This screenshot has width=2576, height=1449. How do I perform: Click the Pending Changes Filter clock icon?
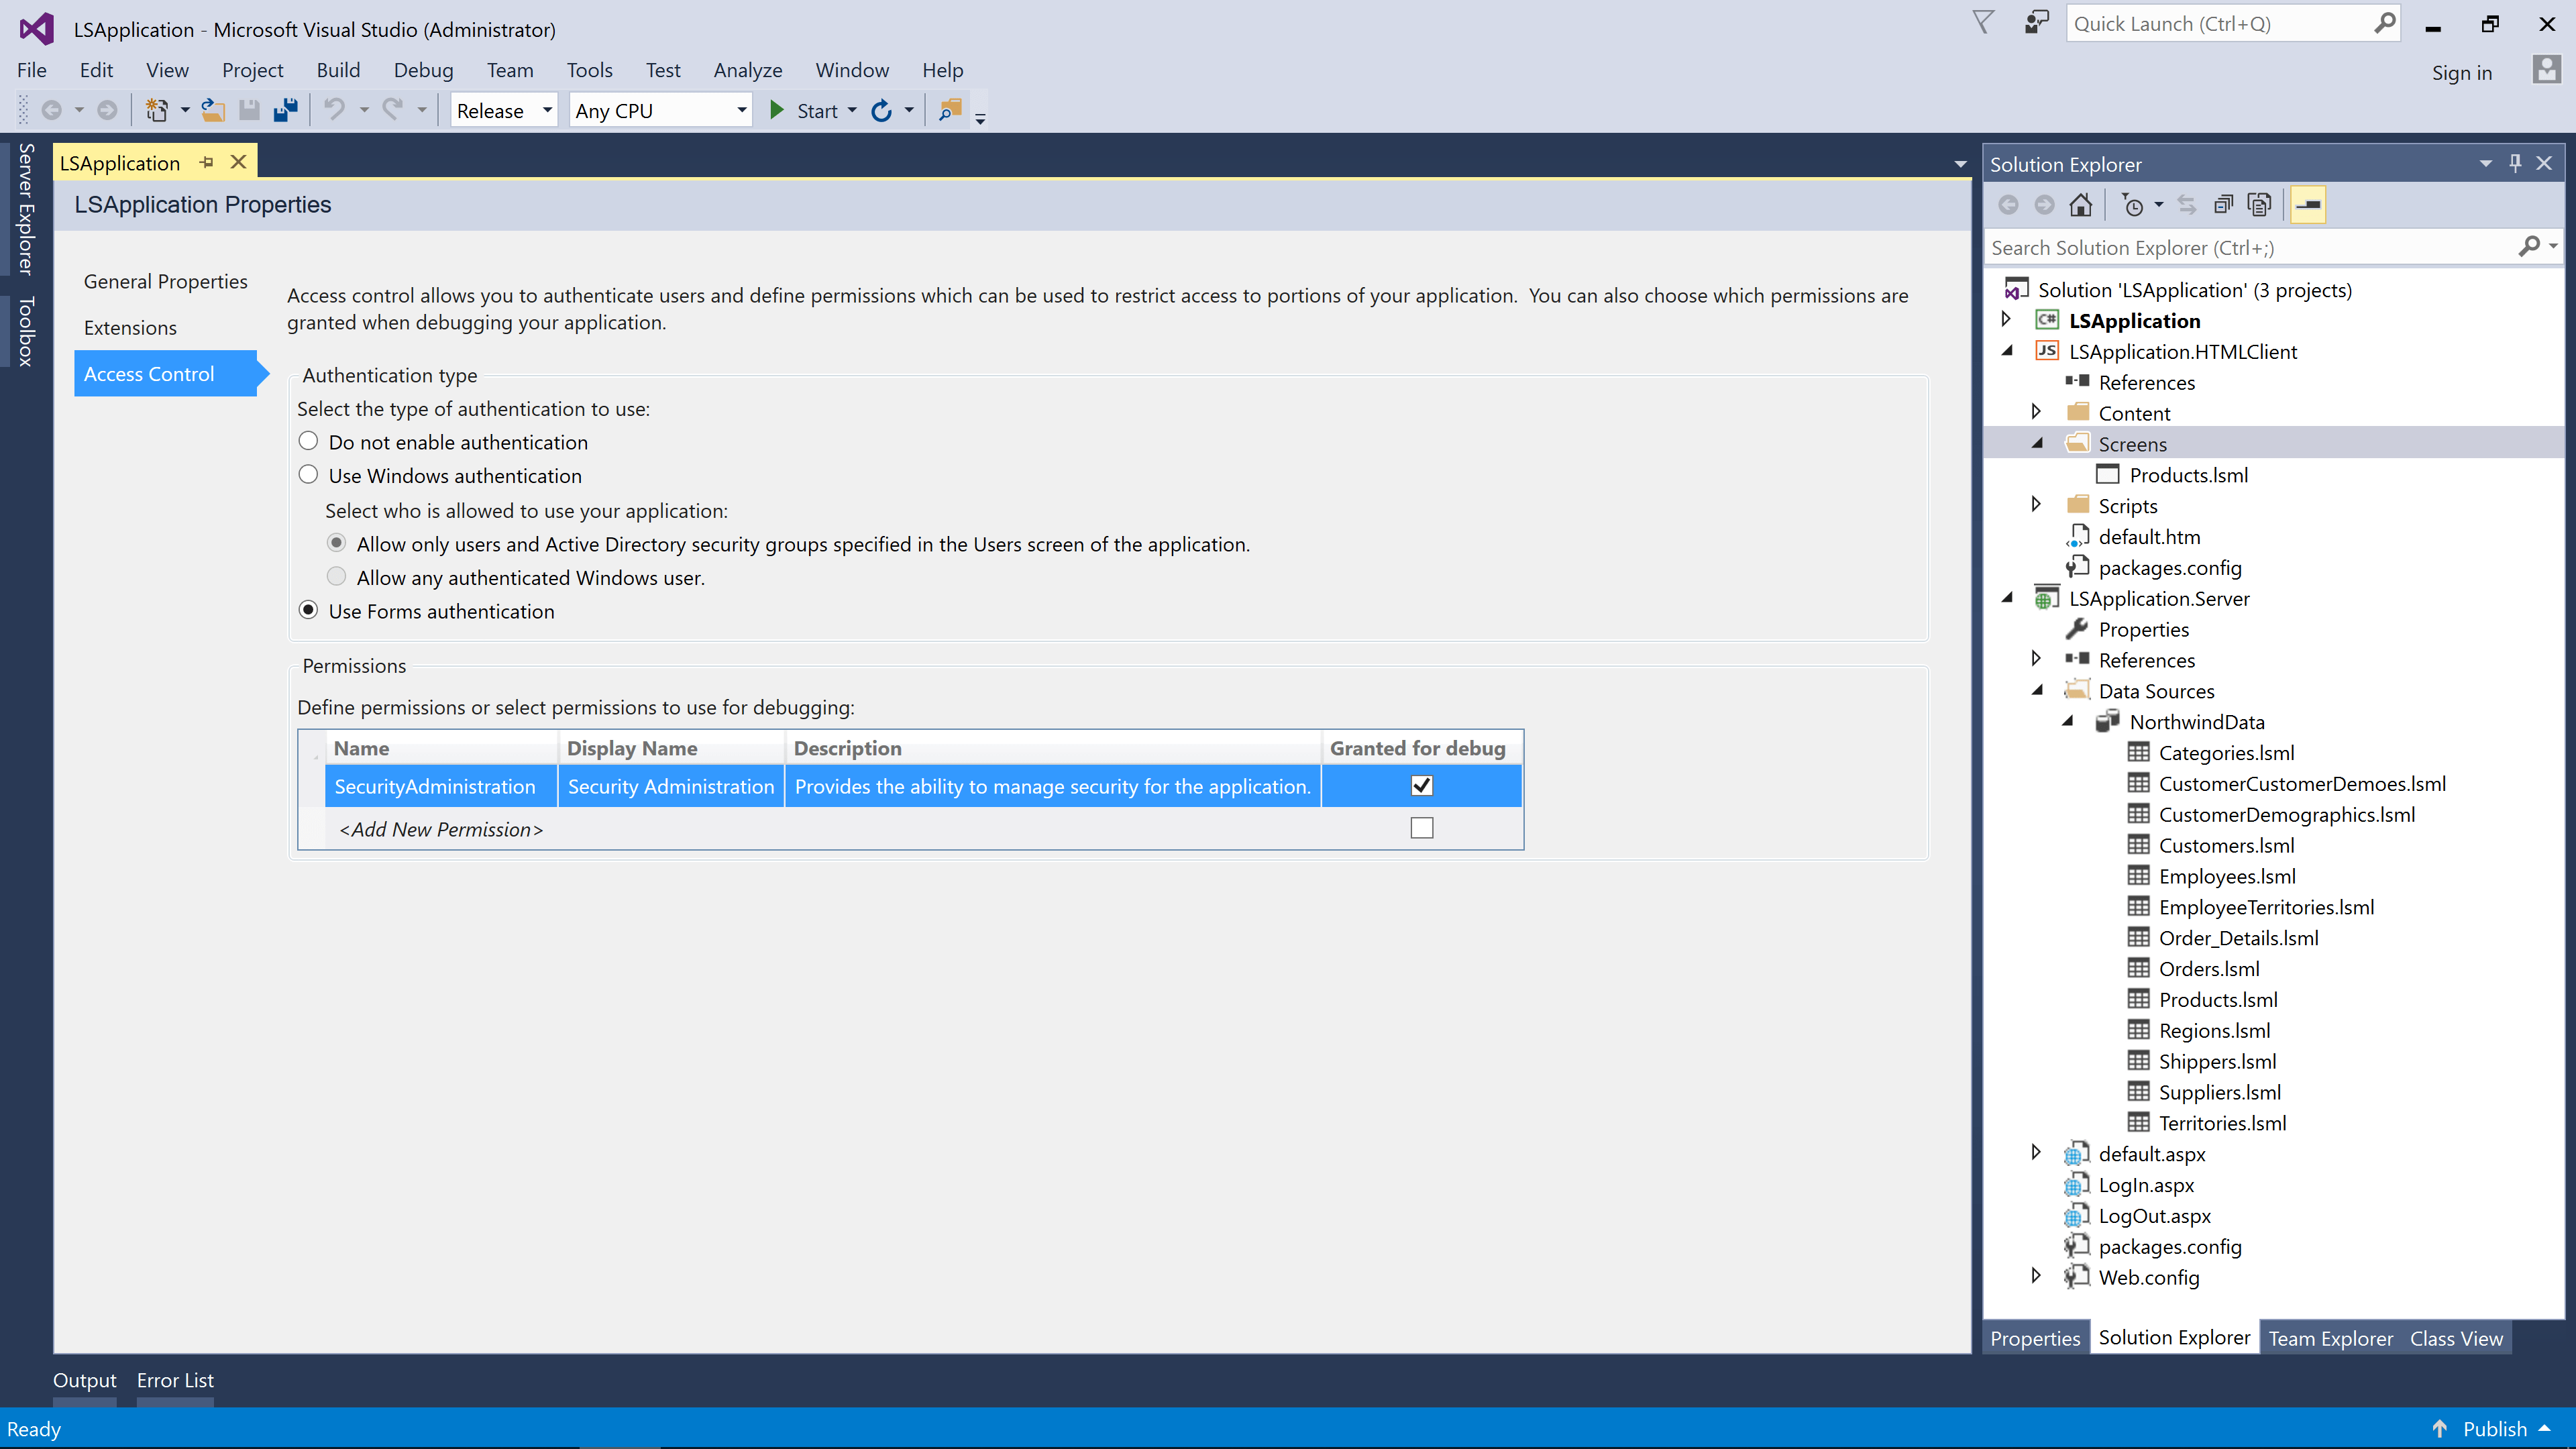click(2132, 205)
